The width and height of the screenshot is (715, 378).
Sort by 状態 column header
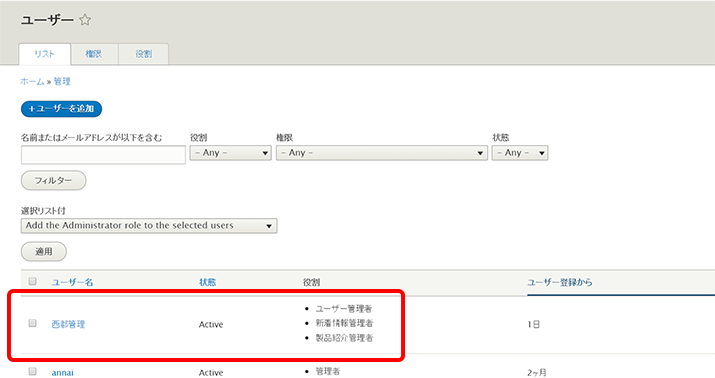[207, 282]
